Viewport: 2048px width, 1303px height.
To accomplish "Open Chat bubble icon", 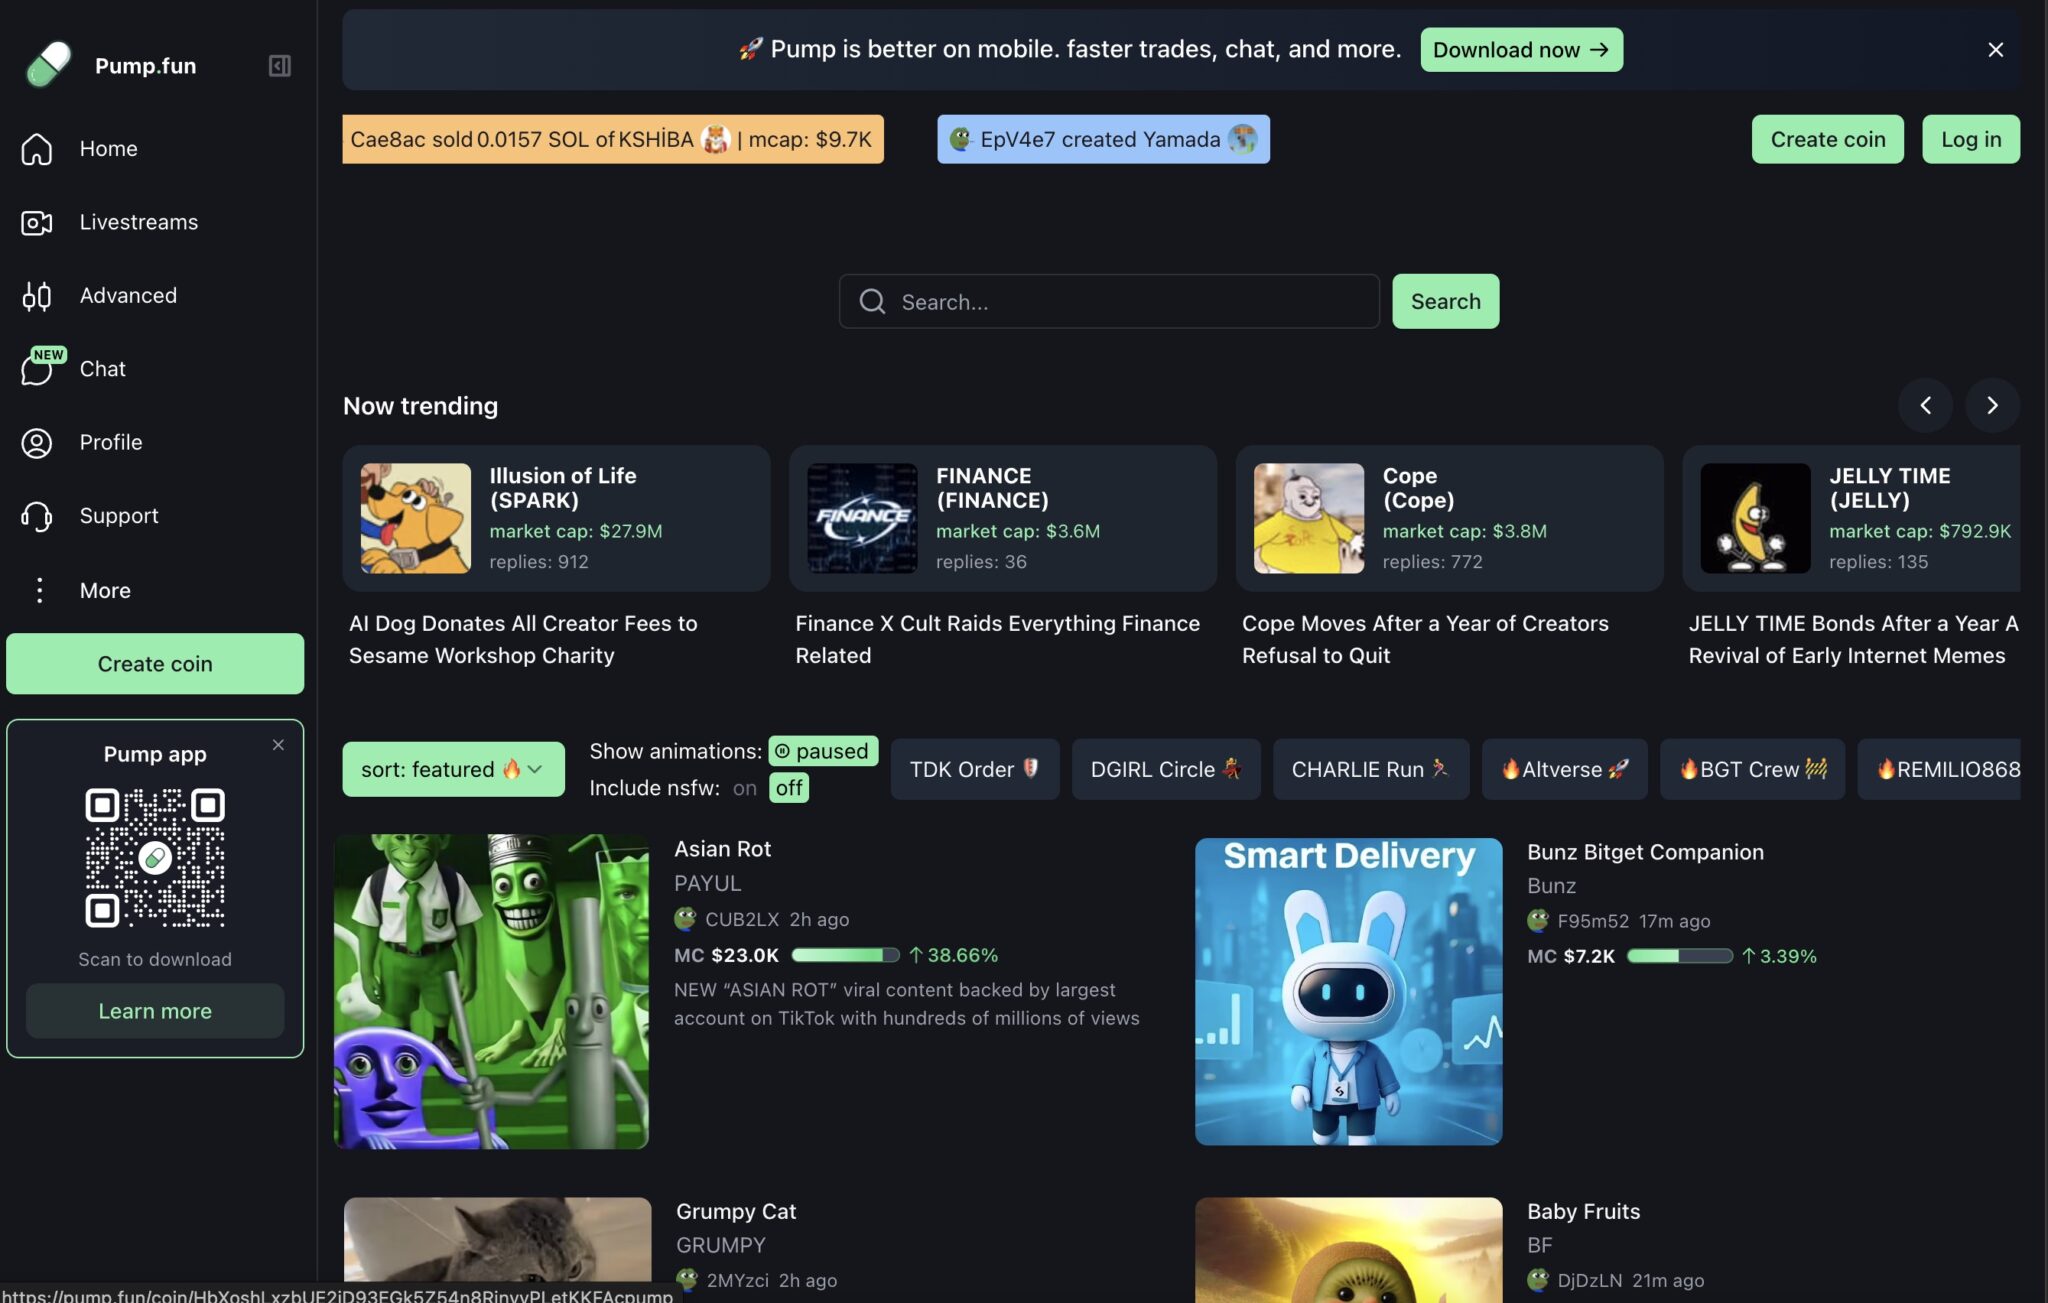I will (37, 369).
